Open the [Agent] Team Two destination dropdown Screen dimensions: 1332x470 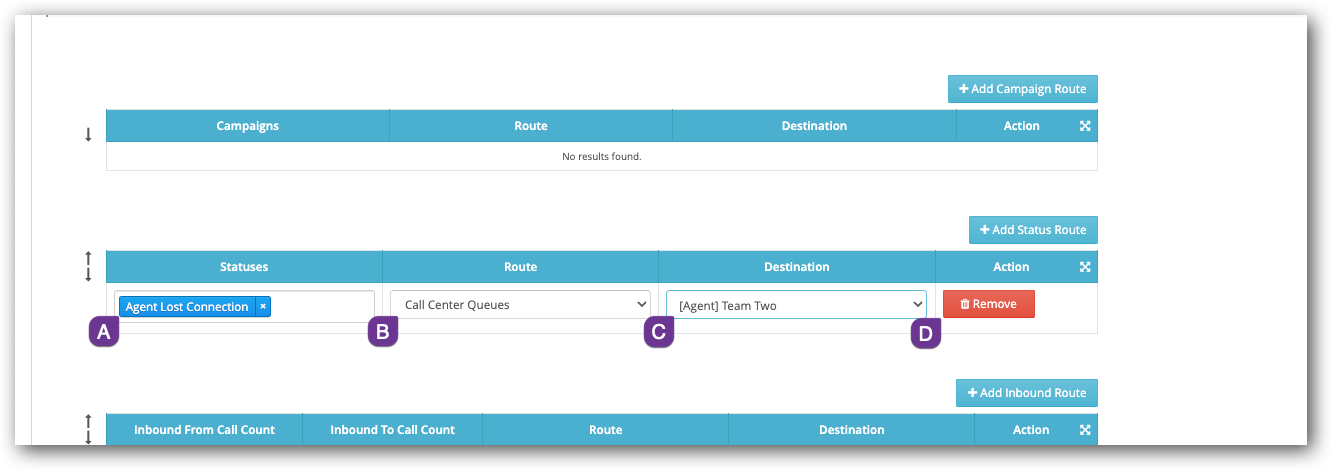click(x=796, y=305)
